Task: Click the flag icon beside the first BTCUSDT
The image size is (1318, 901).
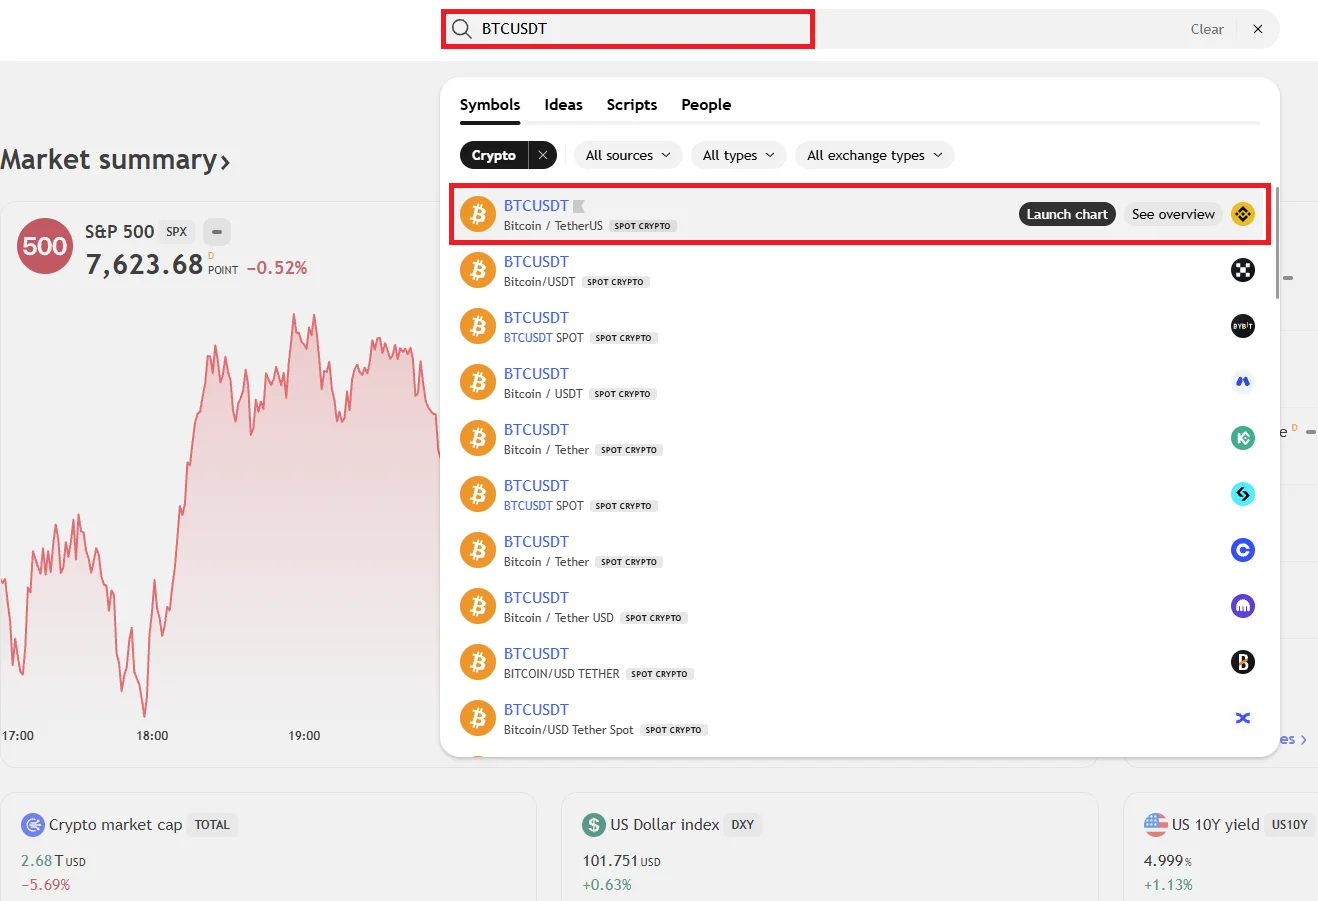Action: (x=579, y=206)
